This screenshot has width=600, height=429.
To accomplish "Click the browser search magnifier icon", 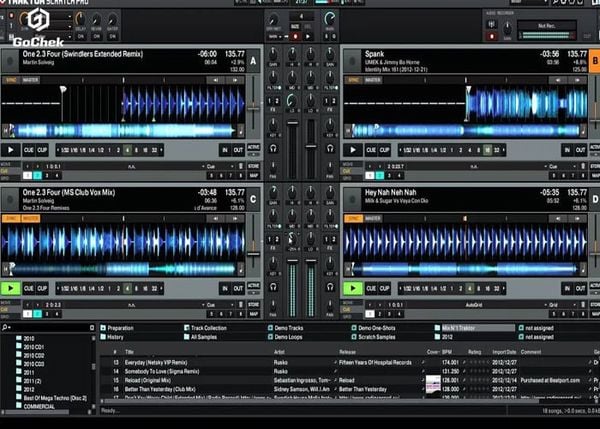I will pos(5,328).
